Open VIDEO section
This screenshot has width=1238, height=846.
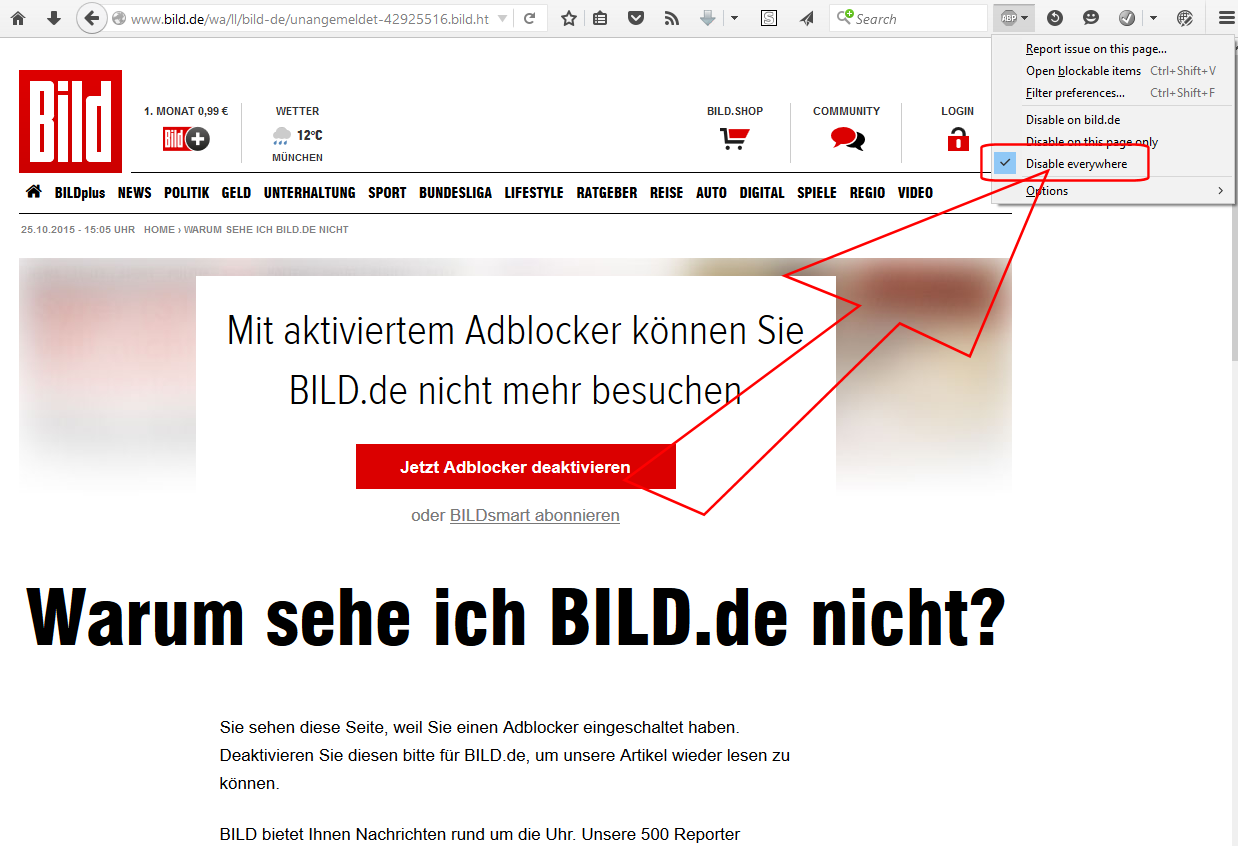pyautogui.click(x=915, y=193)
